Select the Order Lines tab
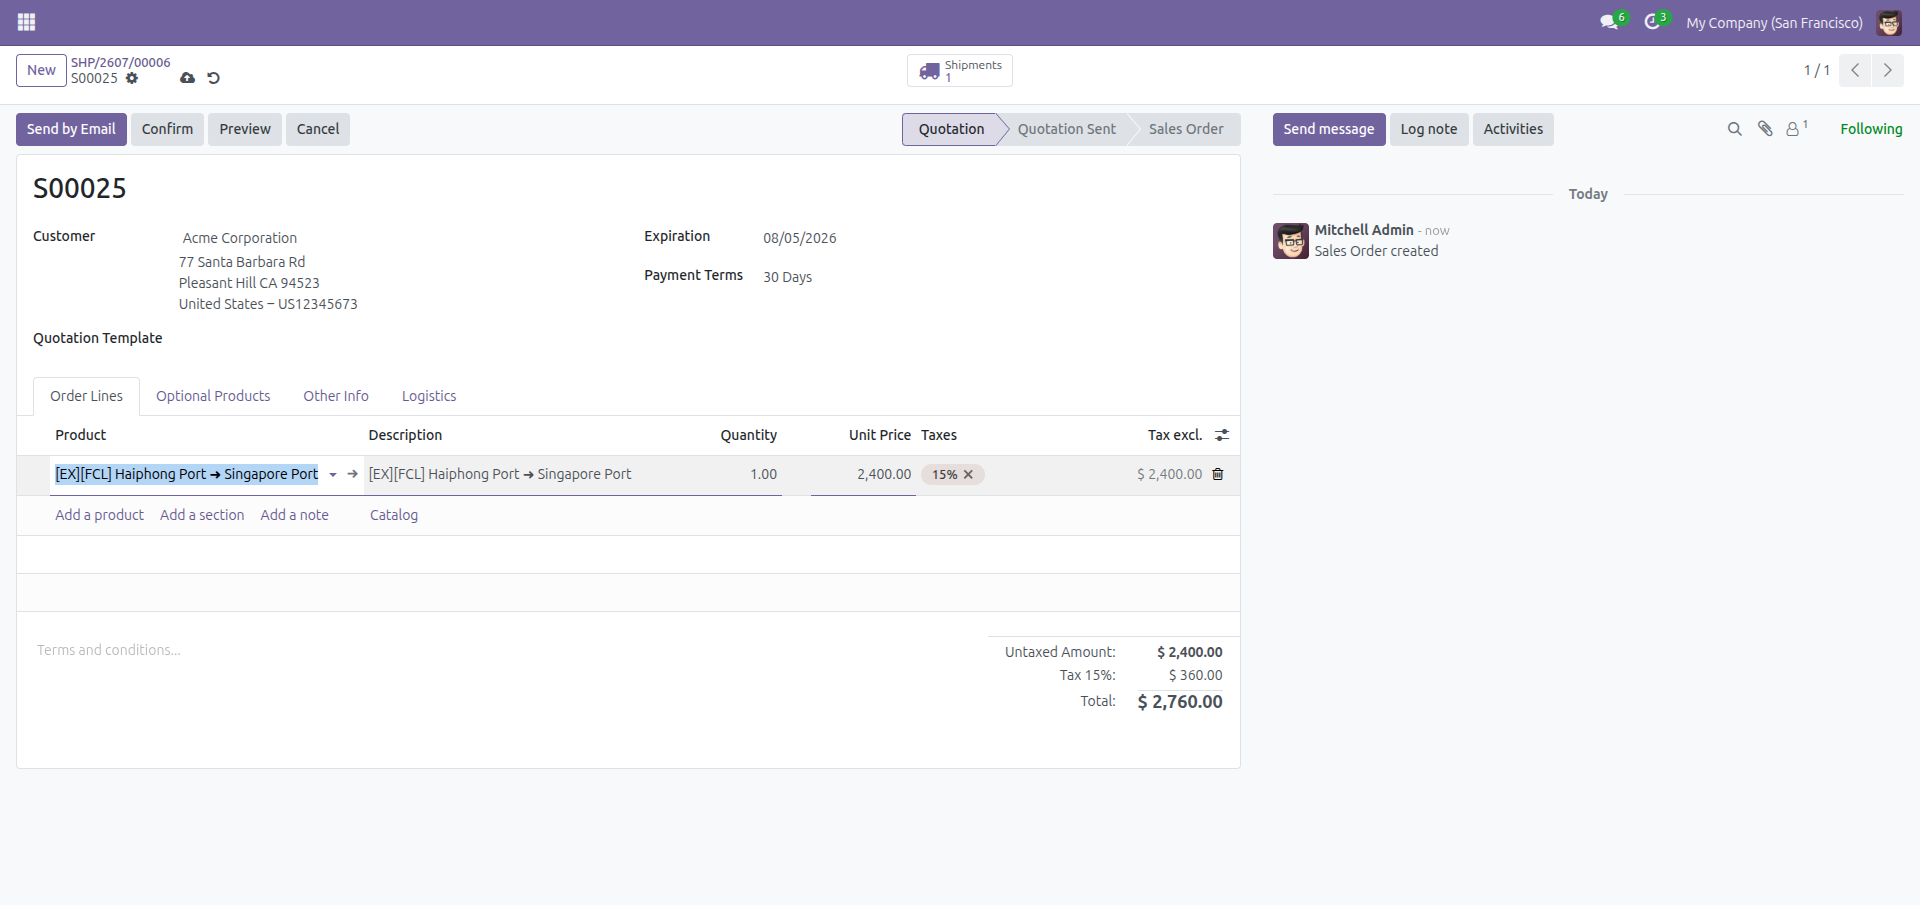 click(87, 396)
